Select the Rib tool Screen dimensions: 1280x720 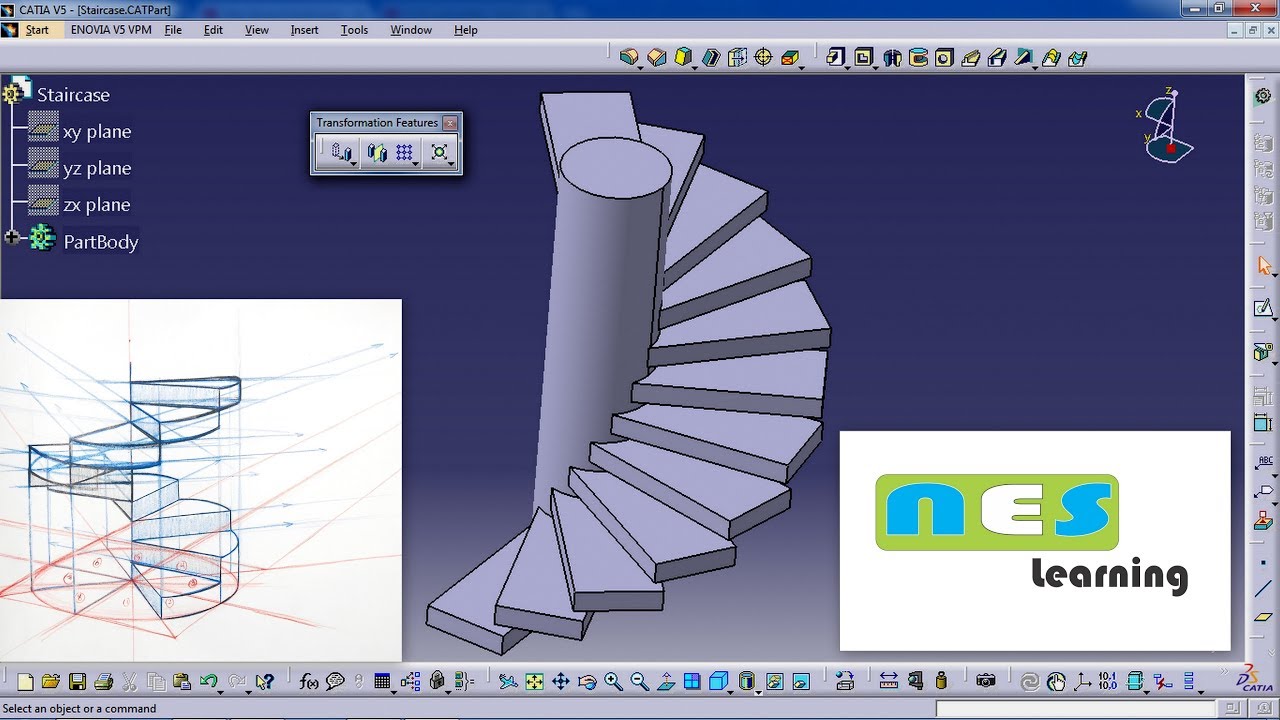point(970,58)
